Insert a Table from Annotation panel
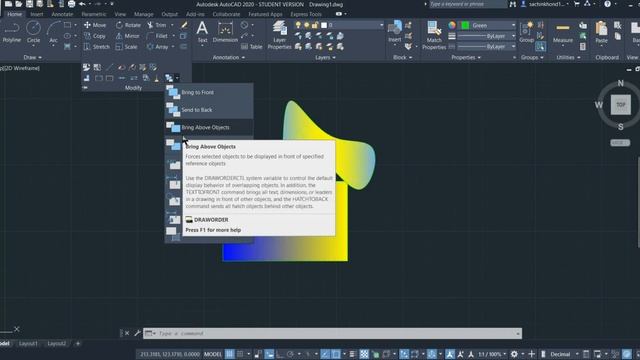This screenshot has height=360, width=640. [x=252, y=47]
